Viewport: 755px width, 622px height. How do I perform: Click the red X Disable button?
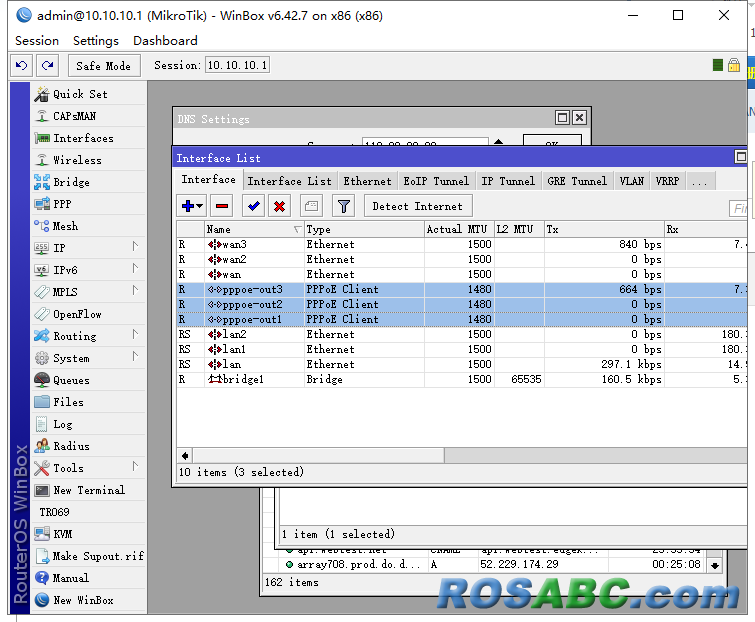click(x=279, y=206)
